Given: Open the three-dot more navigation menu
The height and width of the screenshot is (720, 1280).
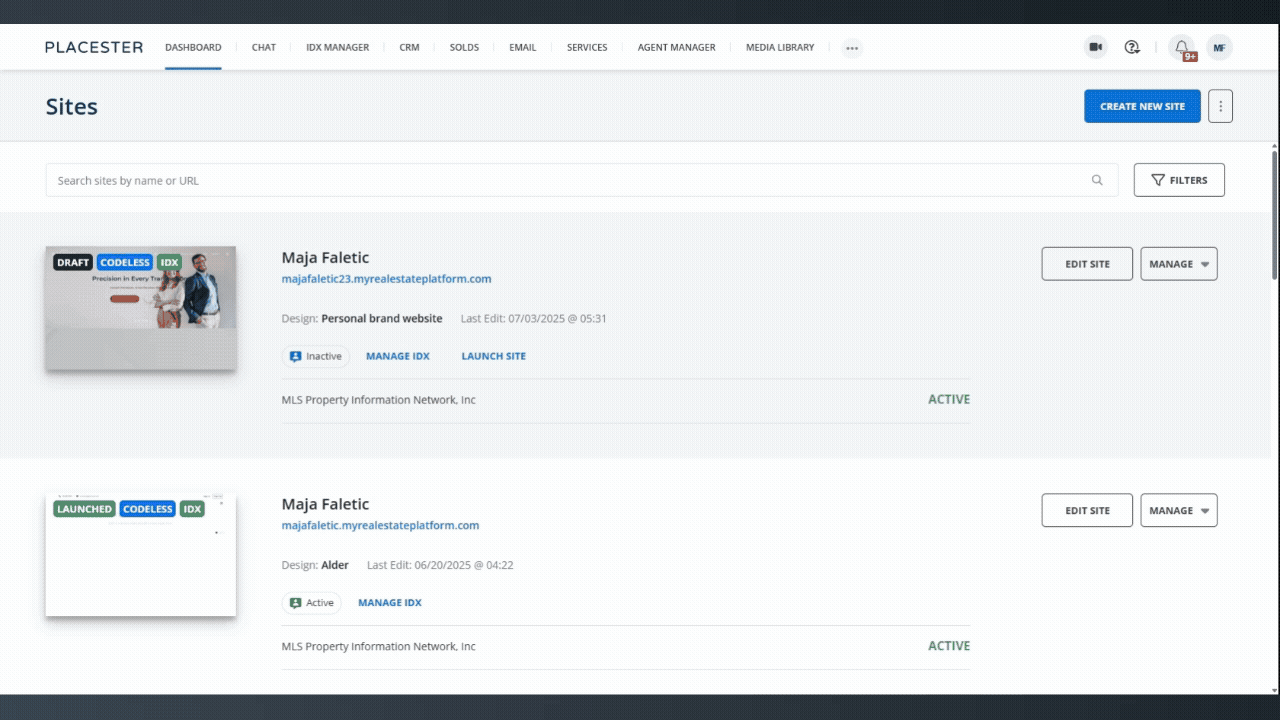Looking at the screenshot, I should click(851, 47).
